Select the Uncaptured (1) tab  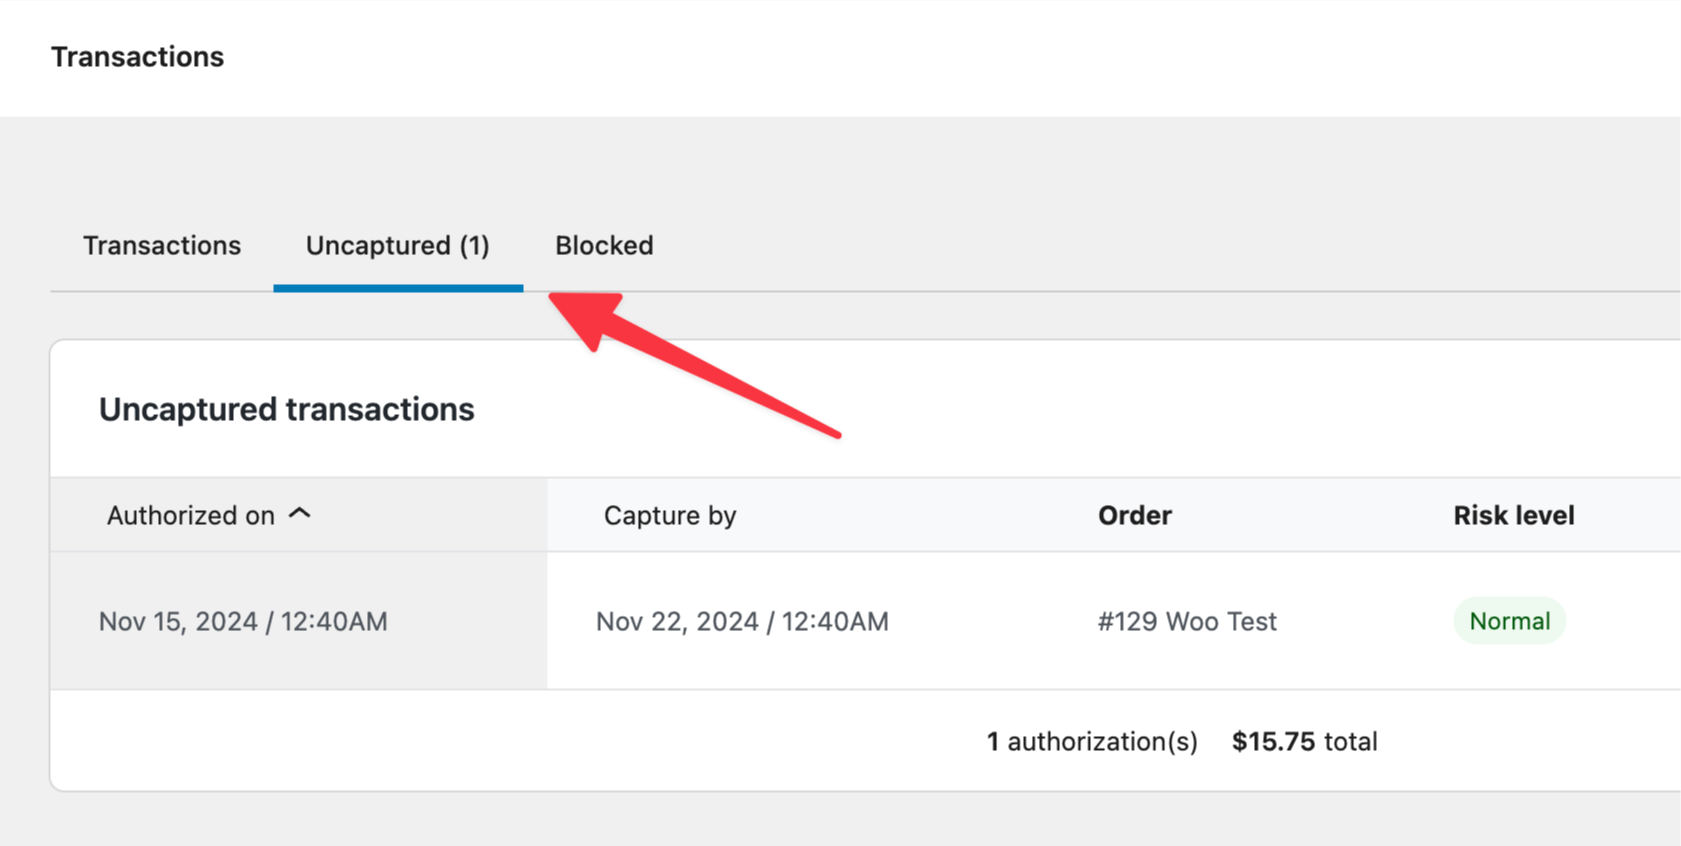pos(397,245)
